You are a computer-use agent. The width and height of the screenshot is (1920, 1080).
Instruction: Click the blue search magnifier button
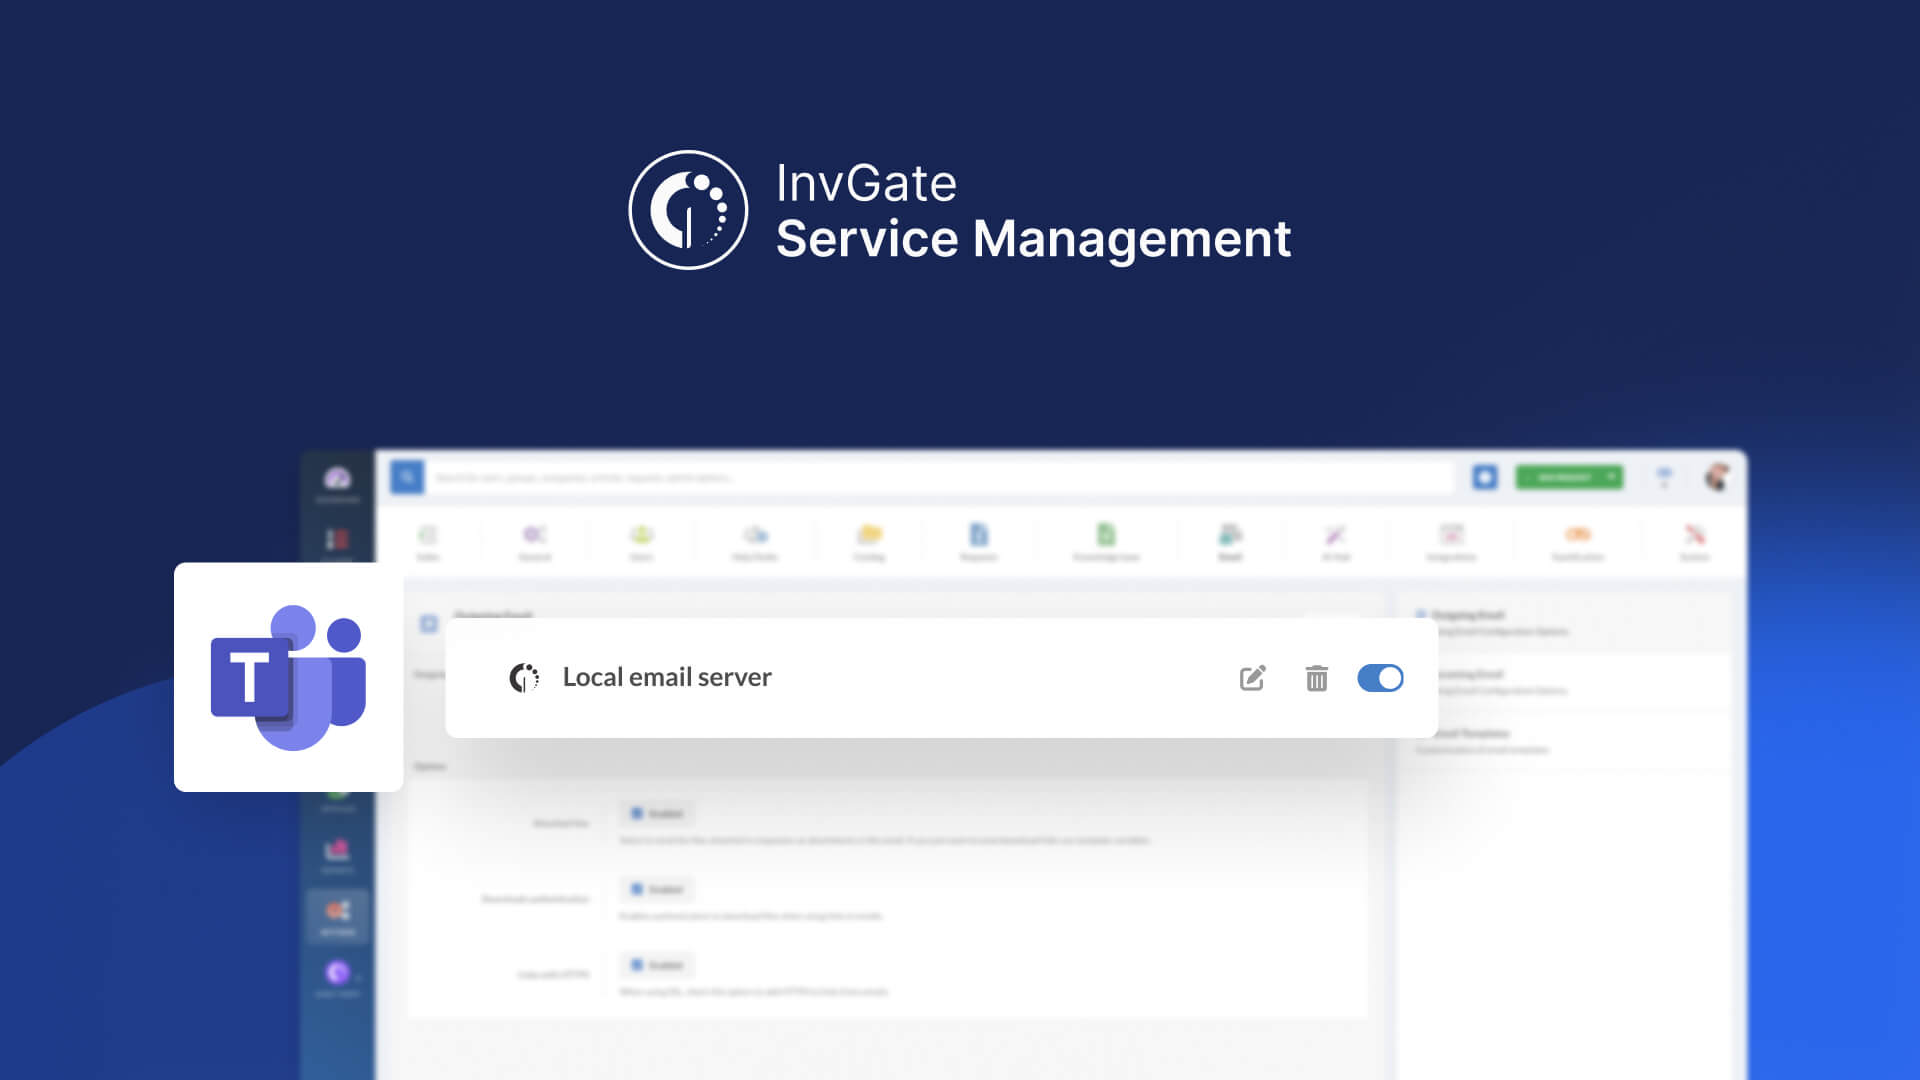point(407,477)
